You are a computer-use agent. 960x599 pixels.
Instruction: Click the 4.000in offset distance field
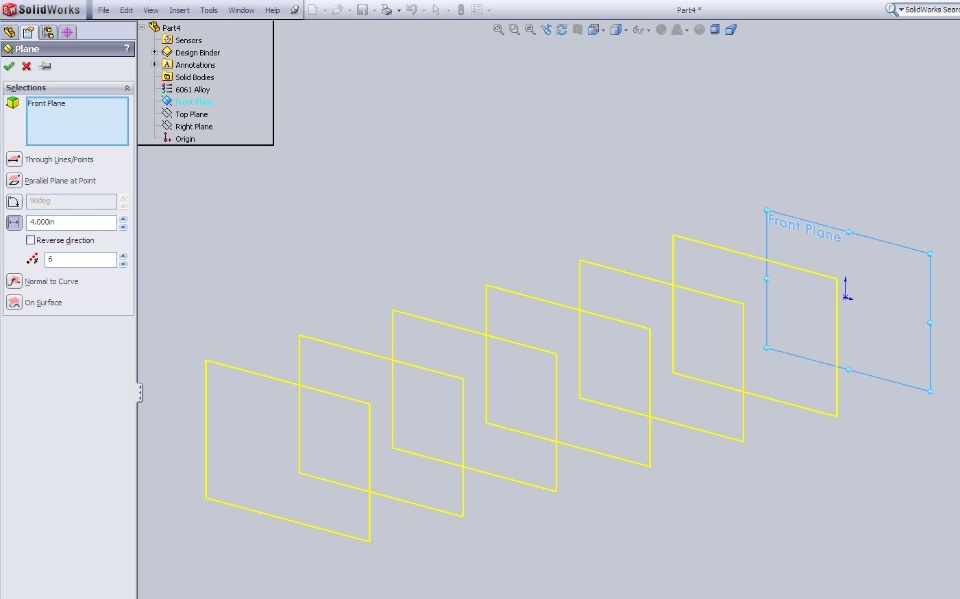[71, 222]
